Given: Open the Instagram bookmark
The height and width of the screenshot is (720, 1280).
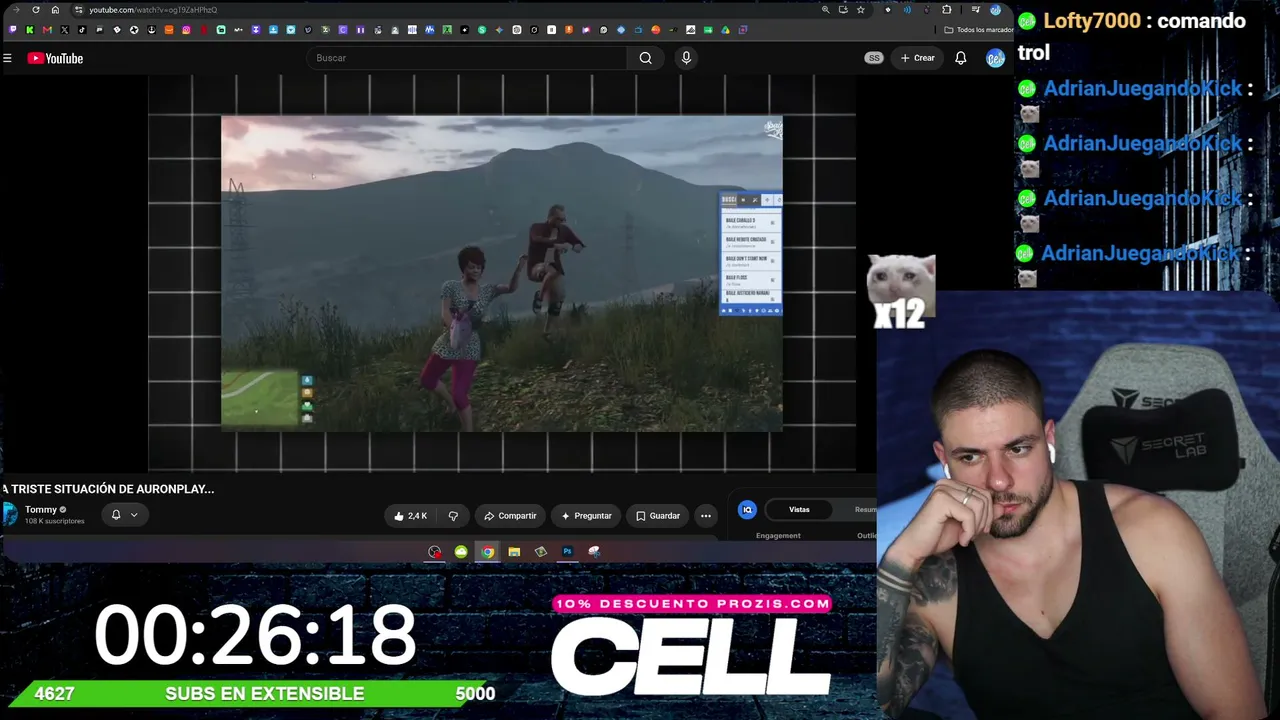Looking at the screenshot, I should coord(186,30).
